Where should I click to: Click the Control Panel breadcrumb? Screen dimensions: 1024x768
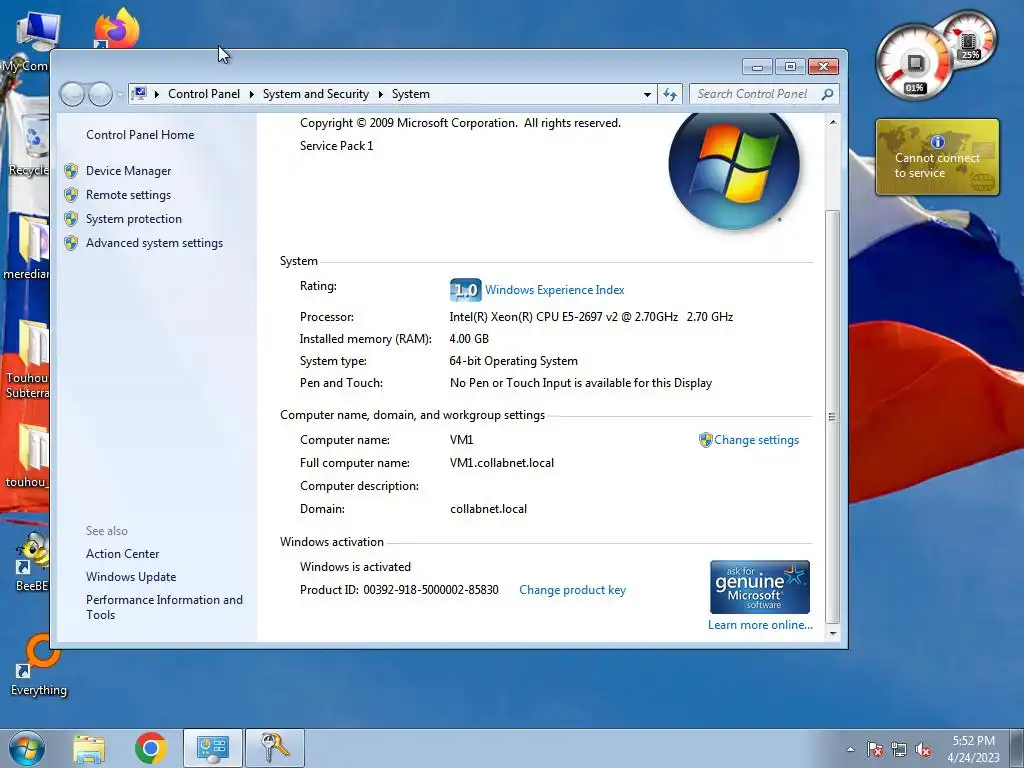point(204,94)
